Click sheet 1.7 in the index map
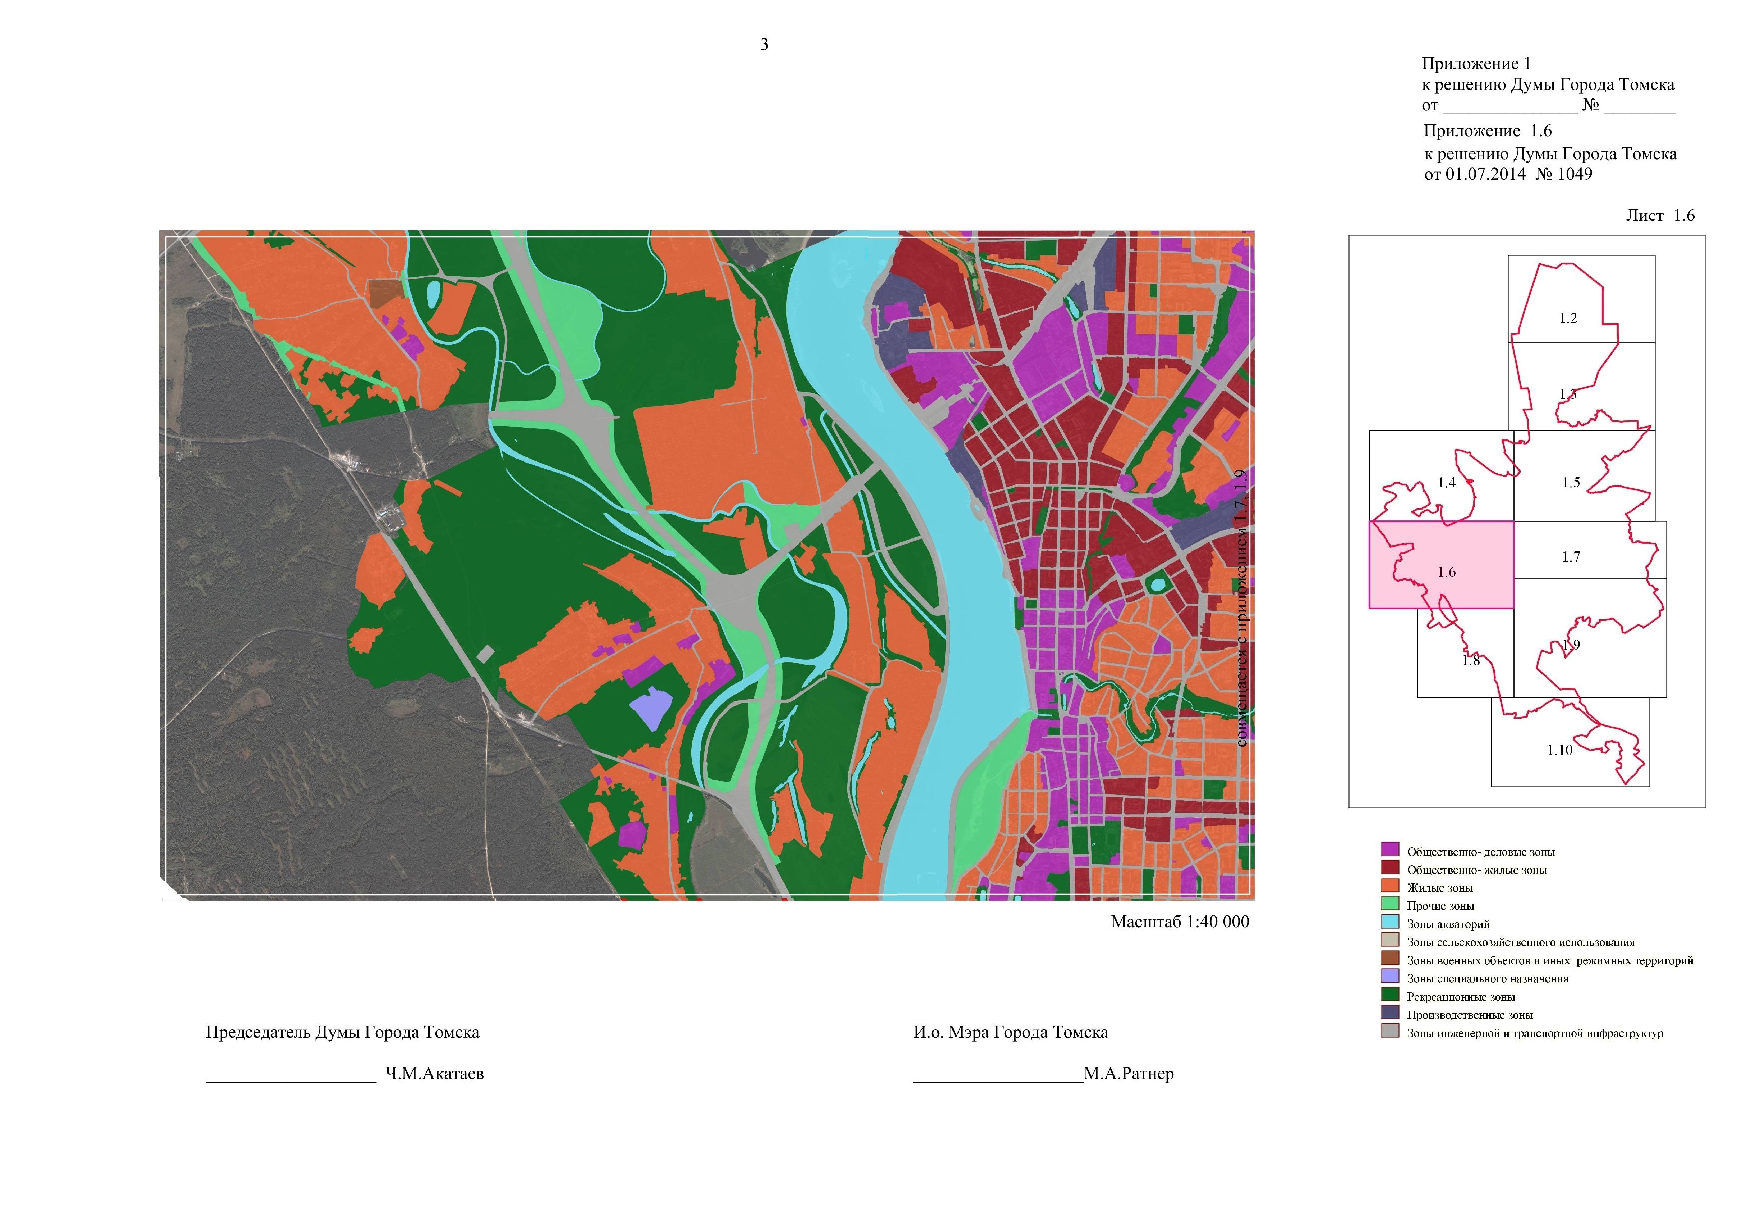Screen dimensions: 1740x1217 tap(1590, 550)
